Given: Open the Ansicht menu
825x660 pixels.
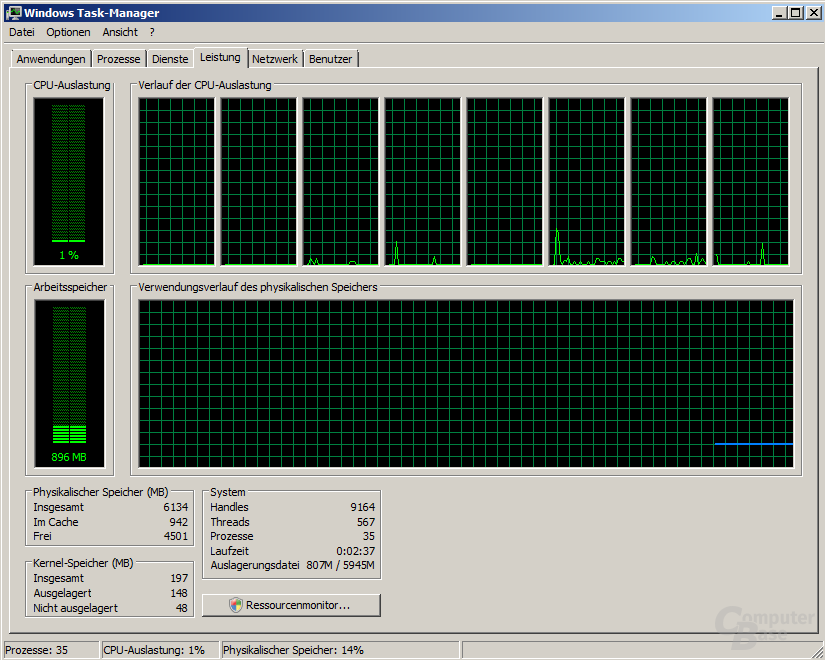Looking at the screenshot, I should (x=120, y=32).
